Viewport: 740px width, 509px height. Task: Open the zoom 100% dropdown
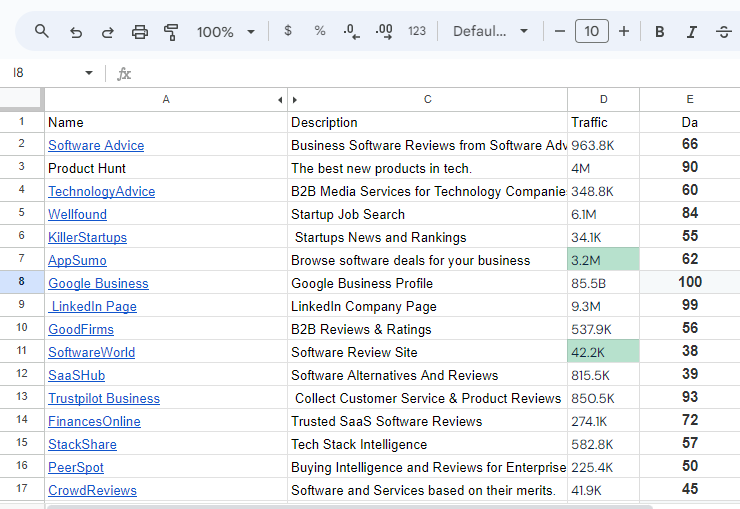coord(226,32)
